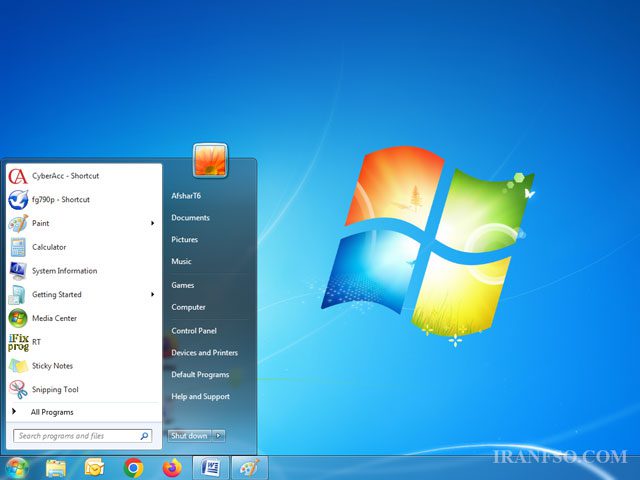The height and width of the screenshot is (480, 640).
Task: Open Games explorer
Action: pyautogui.click(x=182, y=285)
